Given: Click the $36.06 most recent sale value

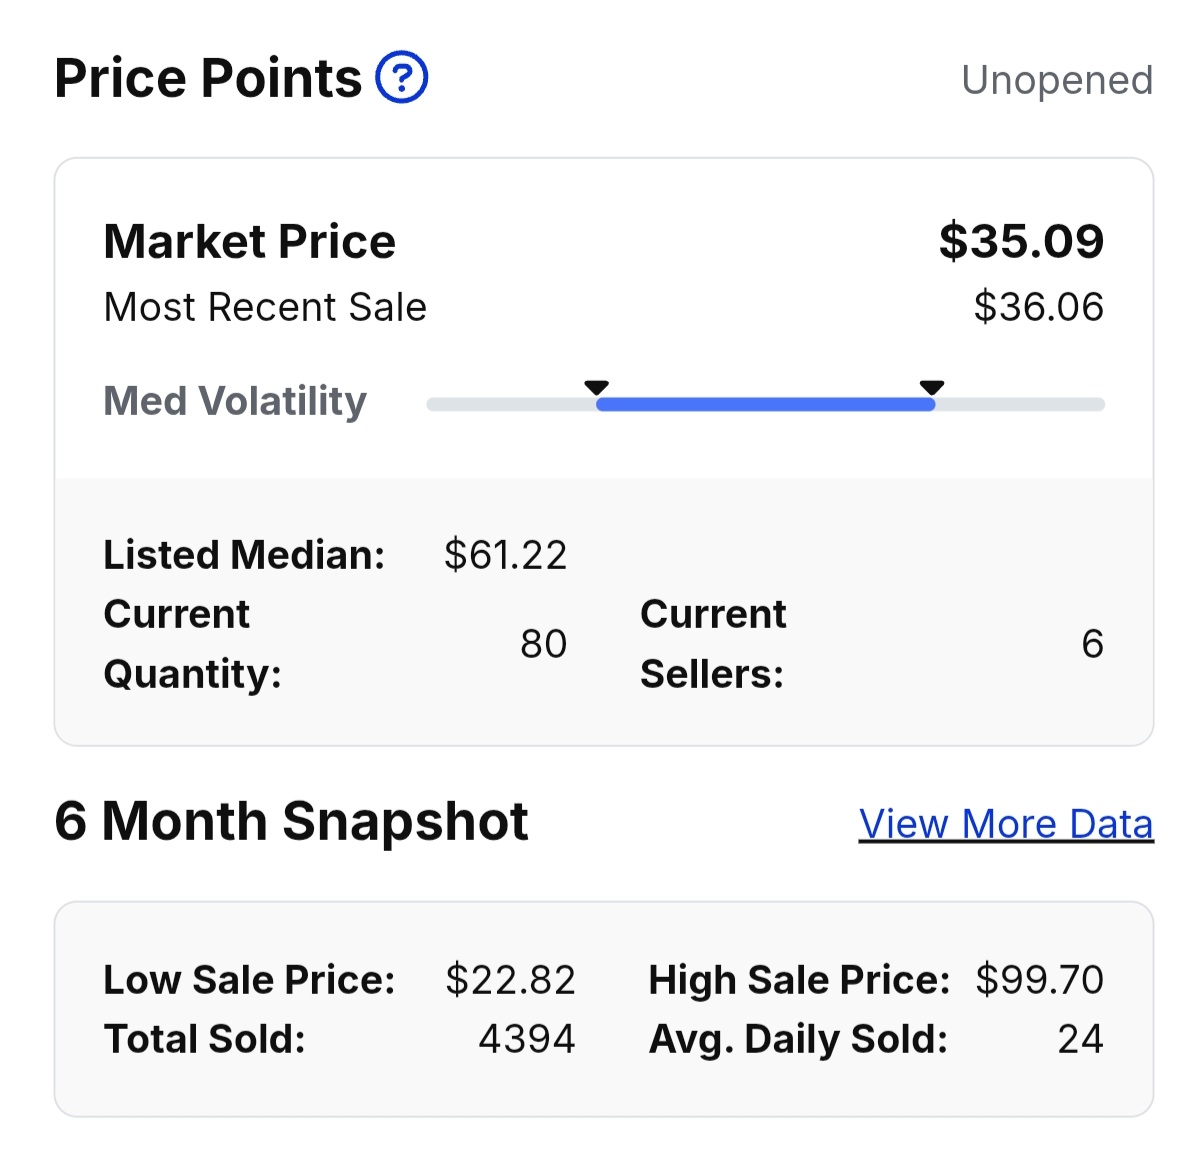Looking at the screenshot, I should click(x=1038, y=307).
